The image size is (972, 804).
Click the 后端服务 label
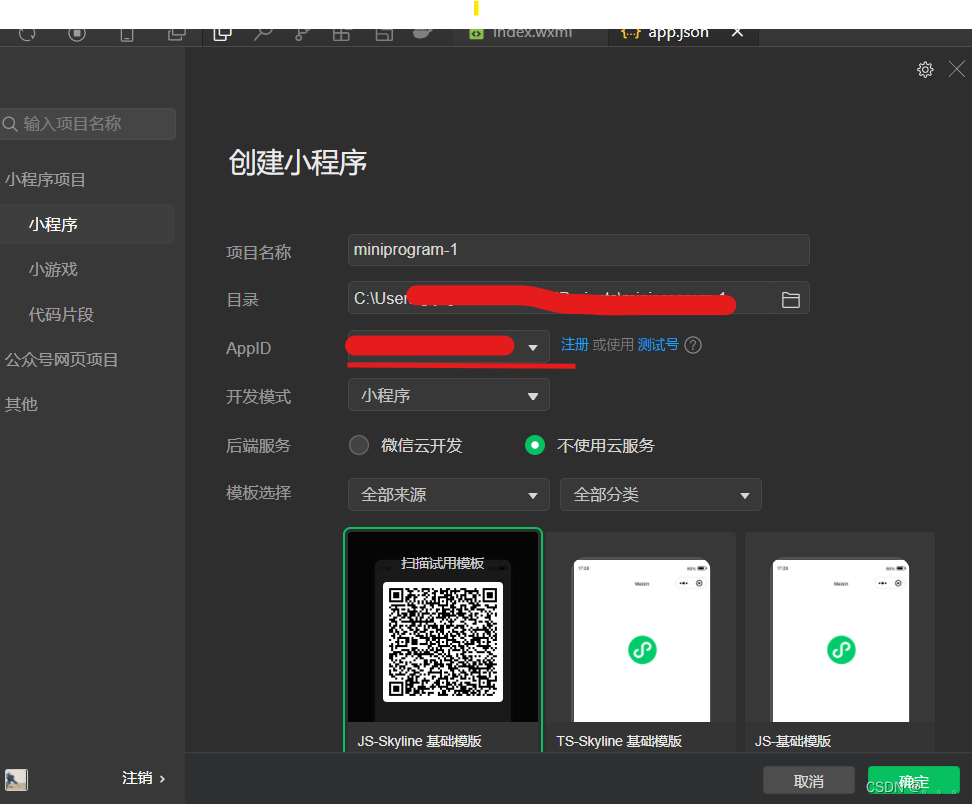pos(258,445)
